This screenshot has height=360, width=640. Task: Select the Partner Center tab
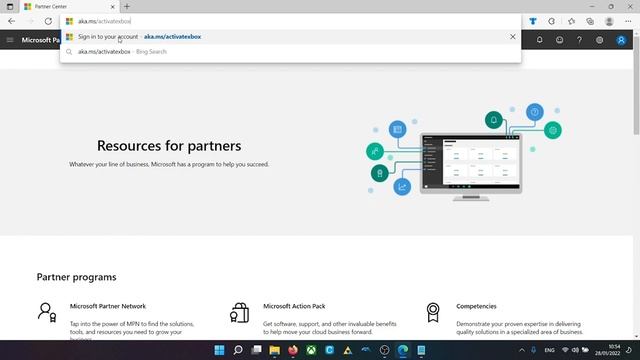click(69, 7)
